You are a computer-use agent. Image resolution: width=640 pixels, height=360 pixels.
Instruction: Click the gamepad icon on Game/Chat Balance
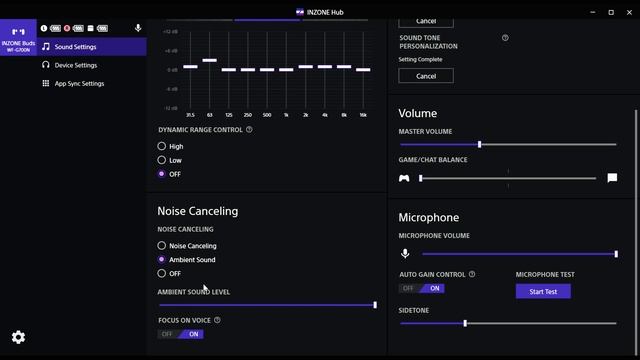click(404, 178)
